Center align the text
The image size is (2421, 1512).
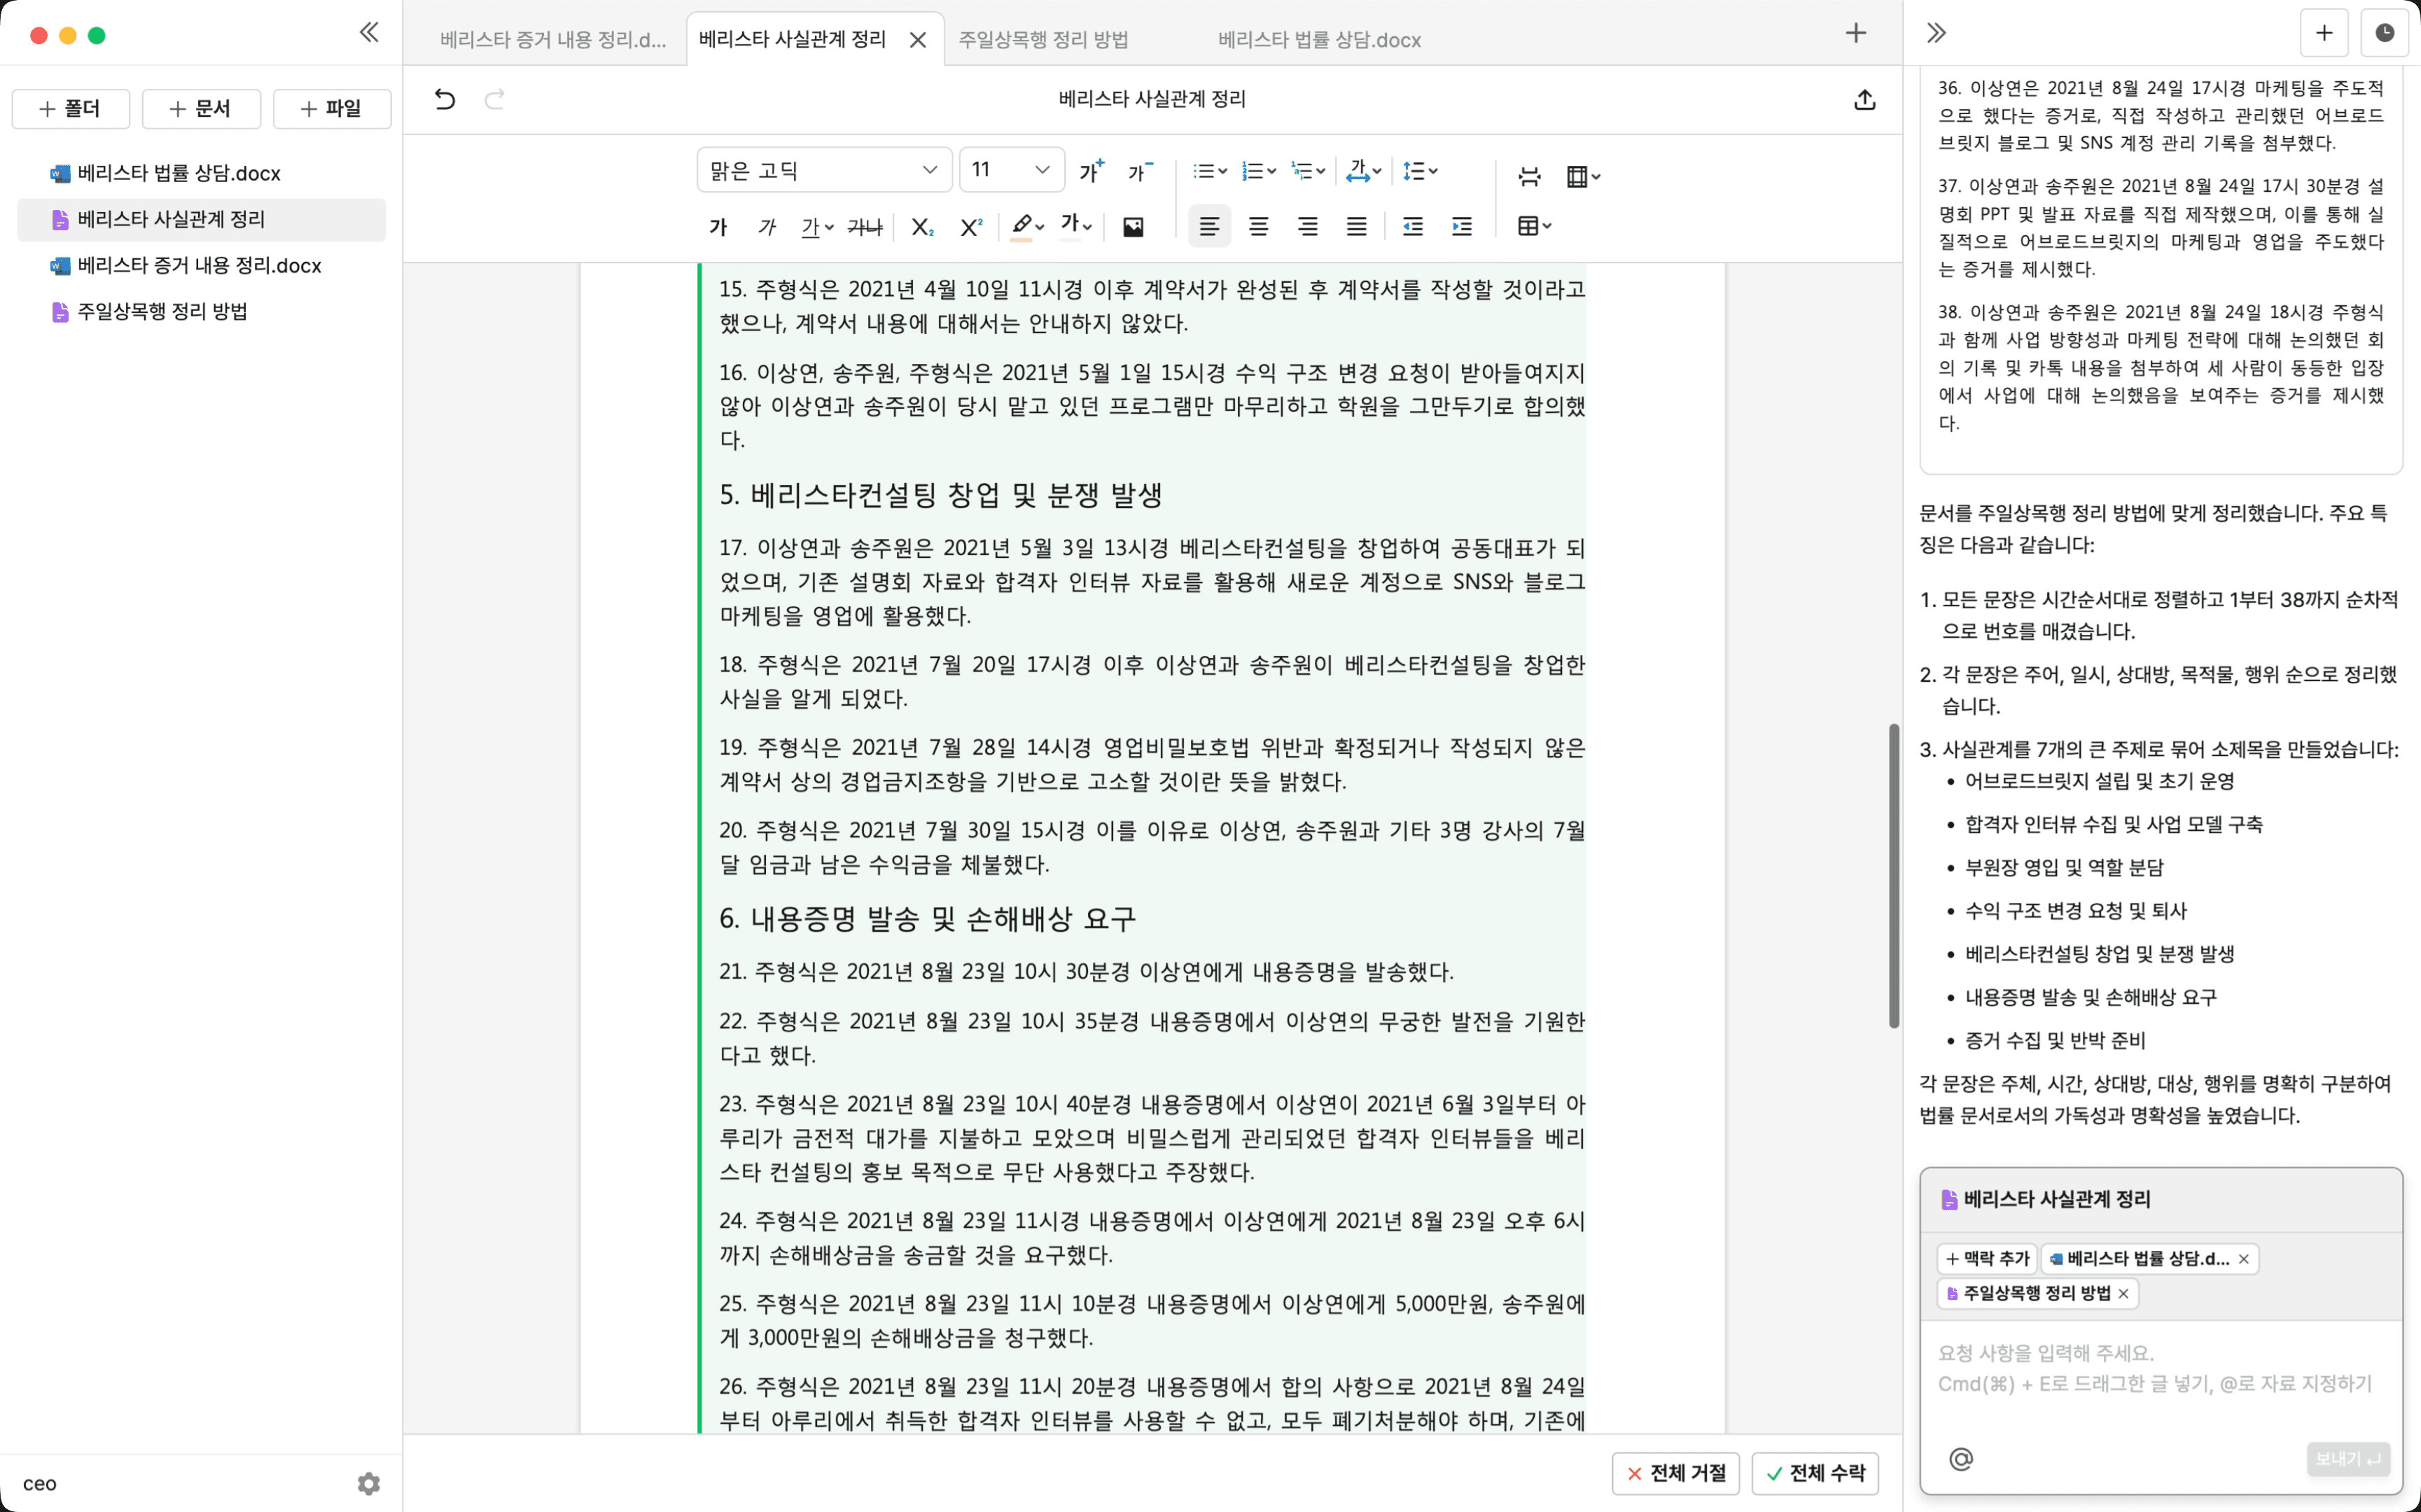1258,227
